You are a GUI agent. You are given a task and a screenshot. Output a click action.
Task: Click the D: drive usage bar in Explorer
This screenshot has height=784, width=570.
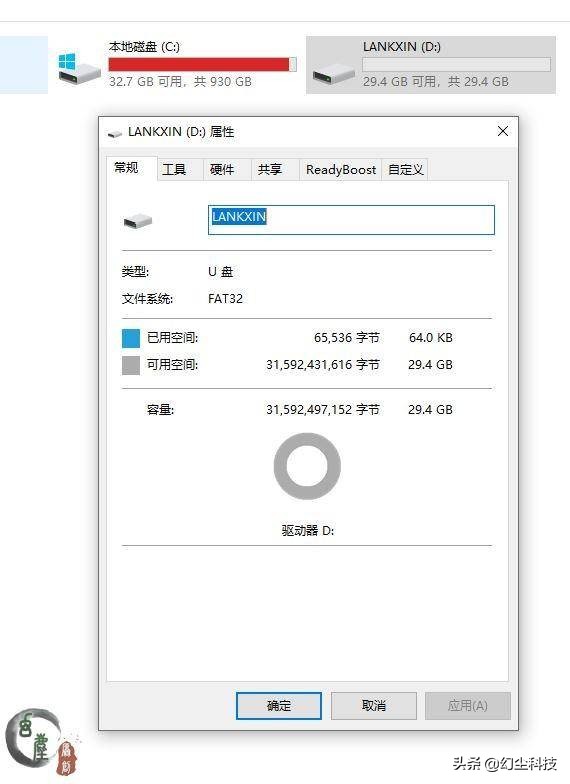point(456,64)
